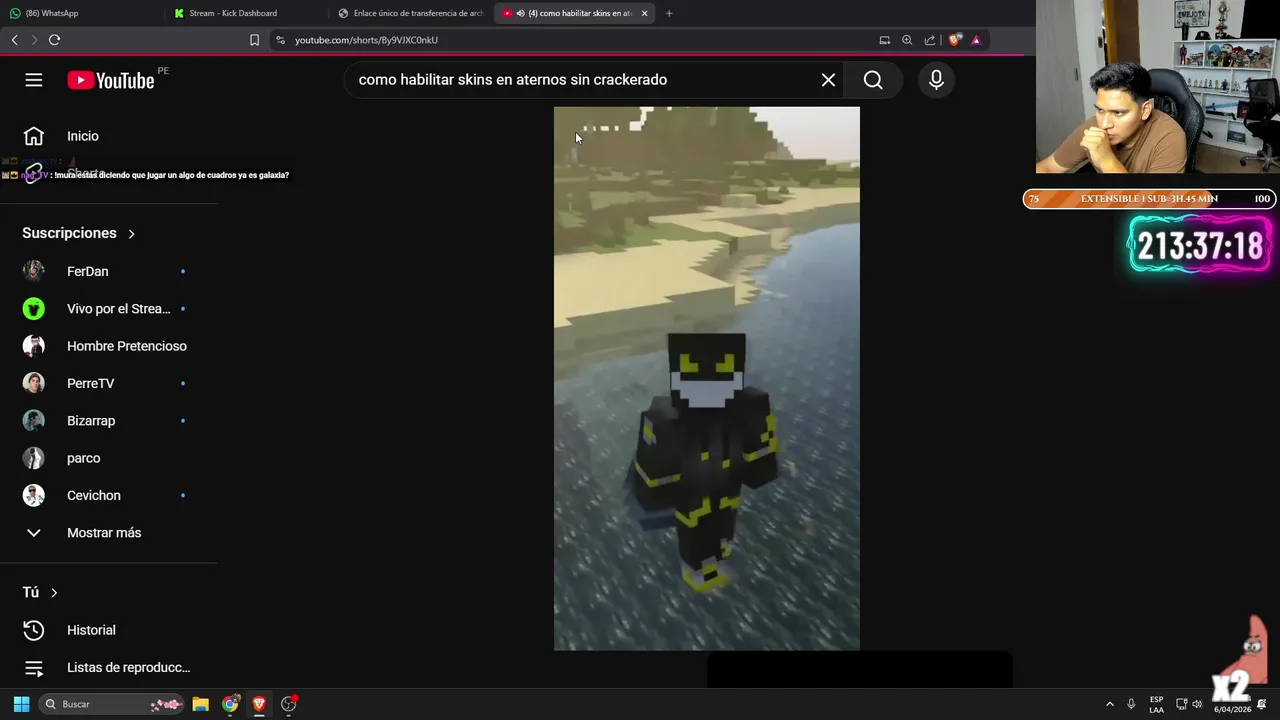Close the YouTube tab
1280x720 pixels.
644,13
